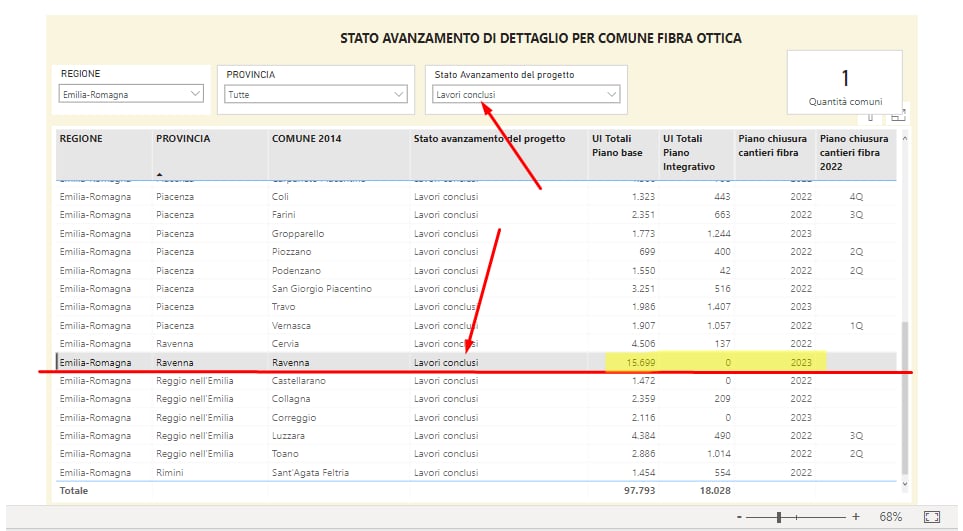The image size is (963, 531).
Task: Sort by UI Totali Piano base header
Action: click(617, 145)
